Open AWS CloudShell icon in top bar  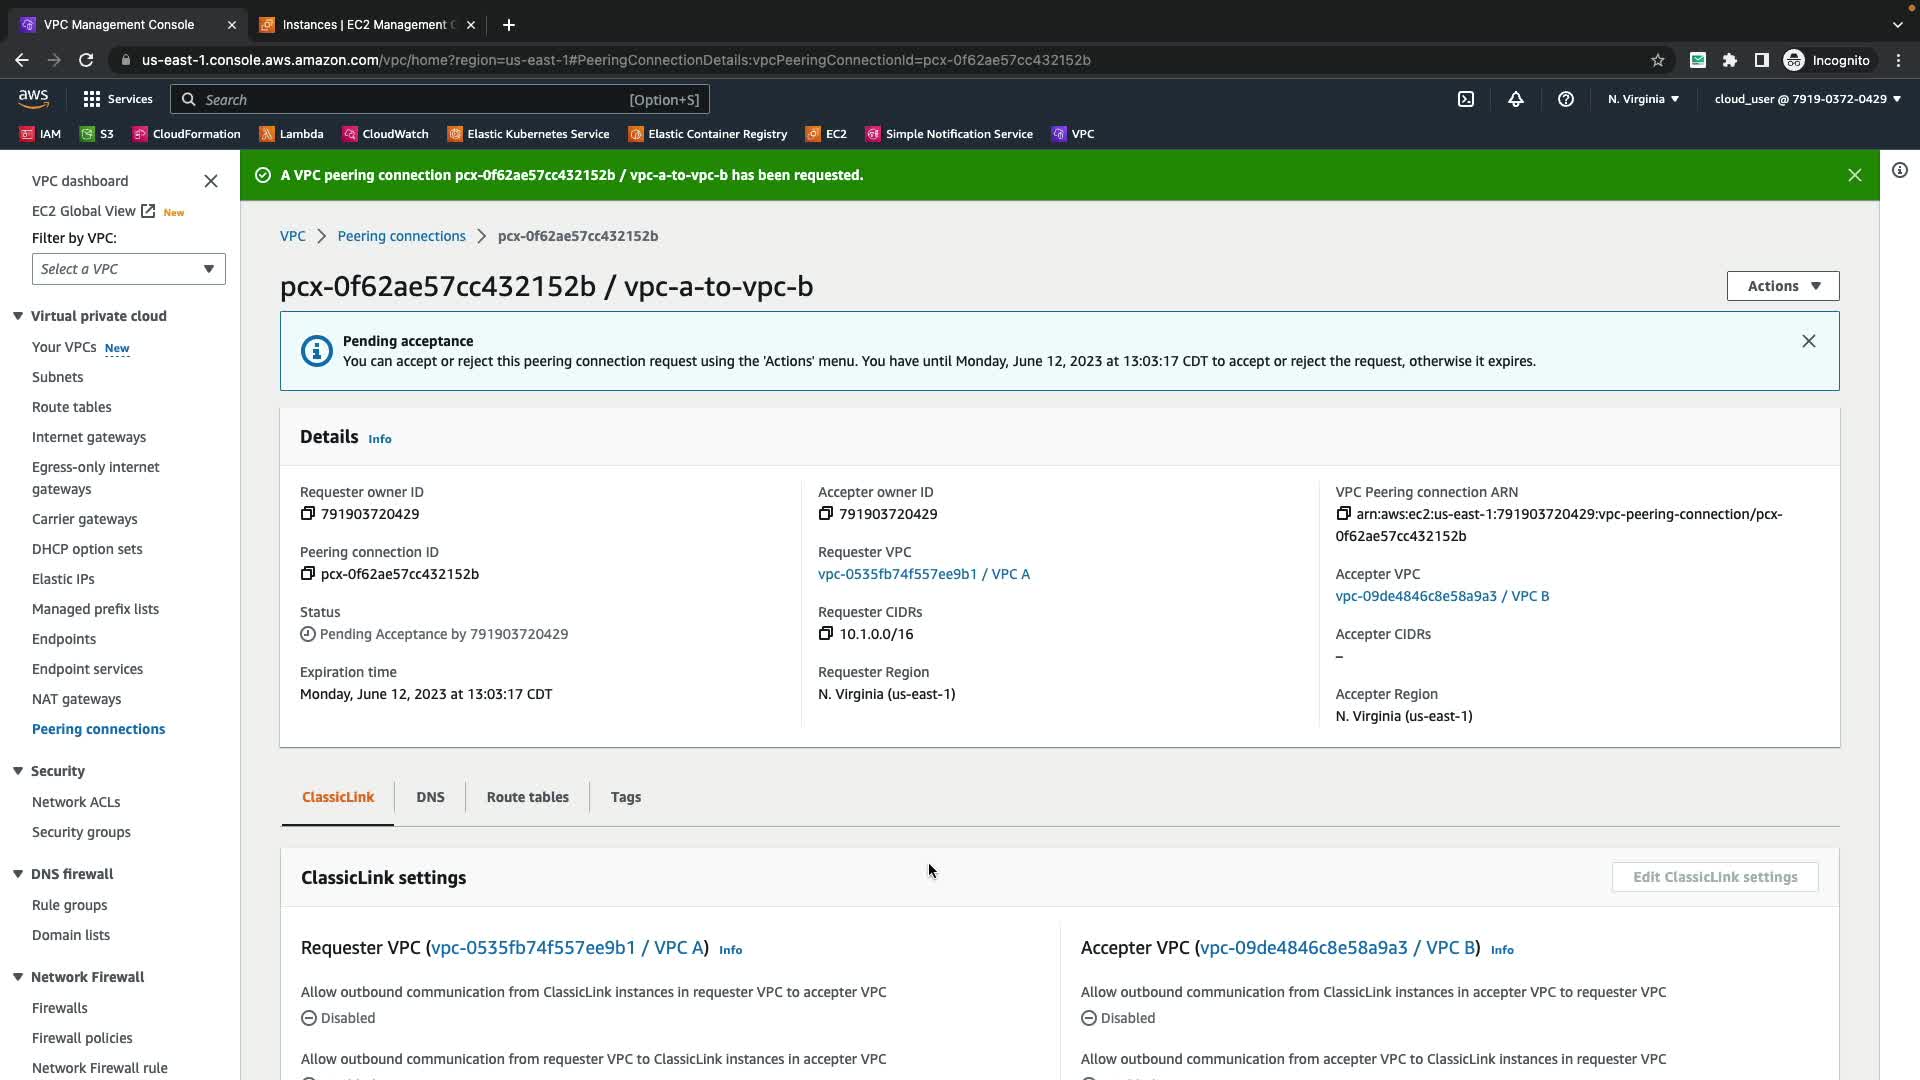coord(1466,99)
